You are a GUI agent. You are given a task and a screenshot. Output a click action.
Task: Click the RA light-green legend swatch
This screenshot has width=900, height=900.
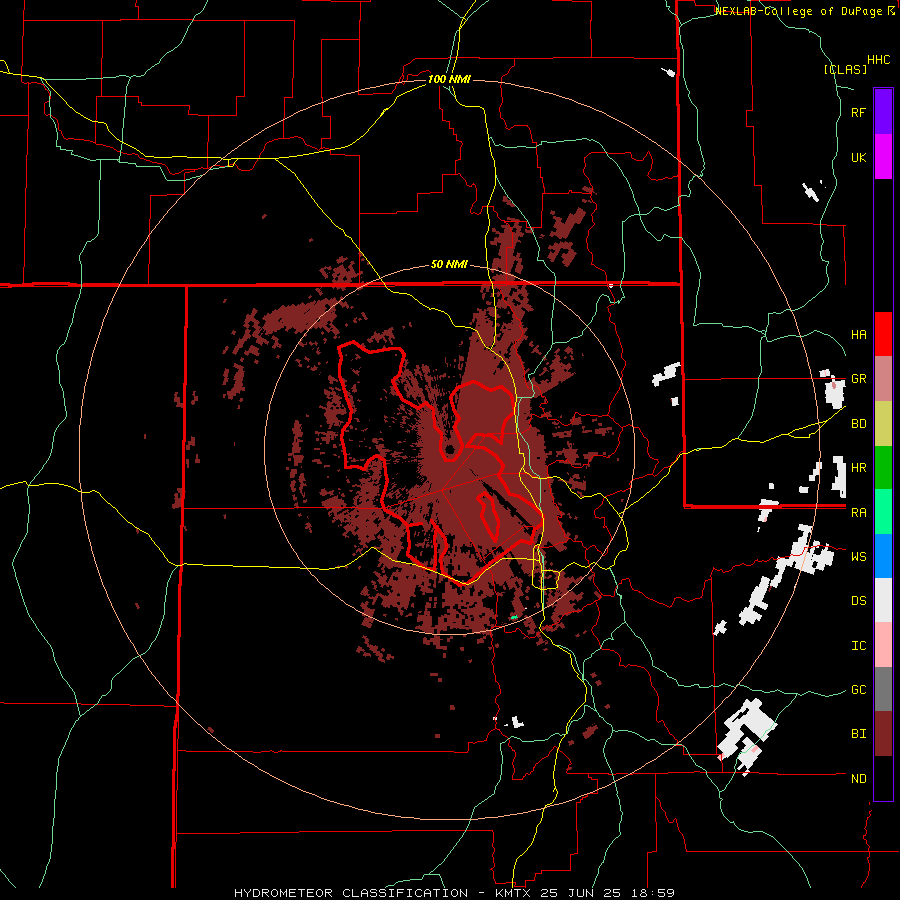pyautogui.click(x=883, y=512)
